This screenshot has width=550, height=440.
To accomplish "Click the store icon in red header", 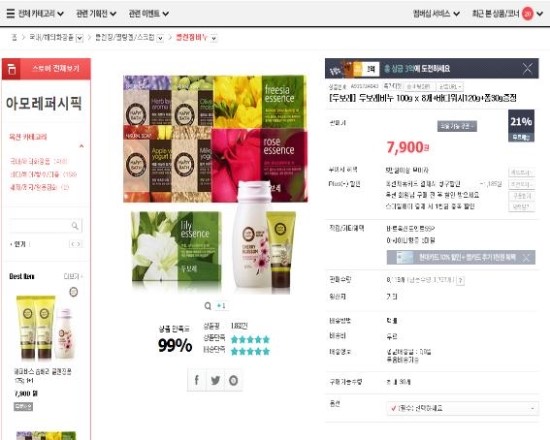I will coord(12,69).
